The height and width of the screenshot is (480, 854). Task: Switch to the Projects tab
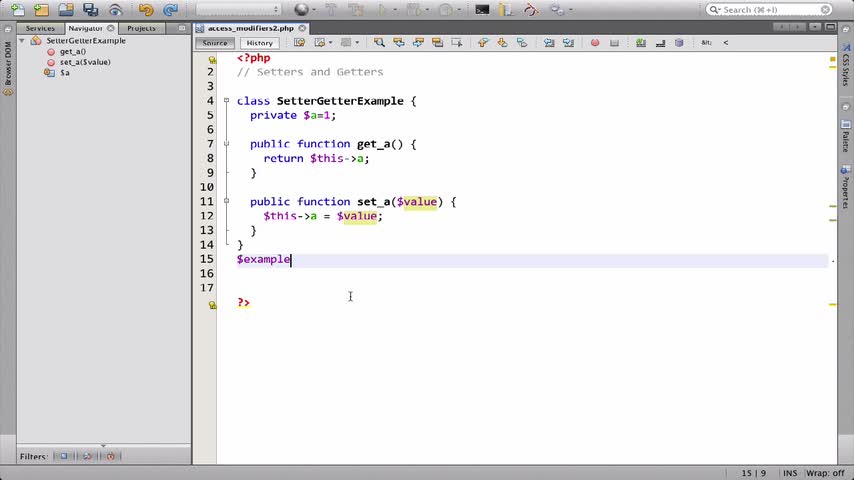click(141, 28)
